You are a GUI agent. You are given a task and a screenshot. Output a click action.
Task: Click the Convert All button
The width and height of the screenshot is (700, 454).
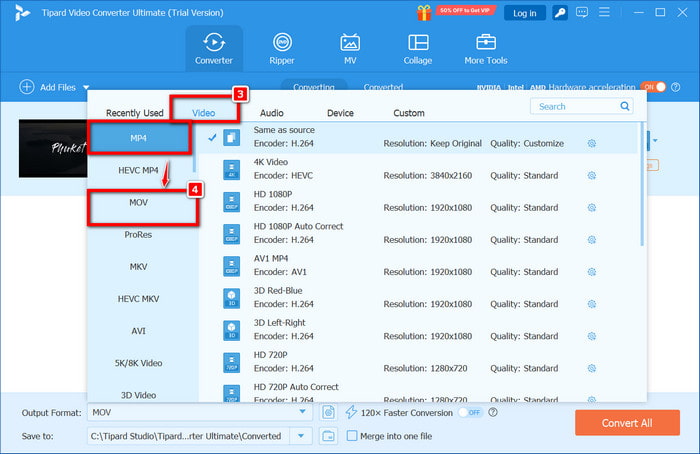click(x=627, y=423)
